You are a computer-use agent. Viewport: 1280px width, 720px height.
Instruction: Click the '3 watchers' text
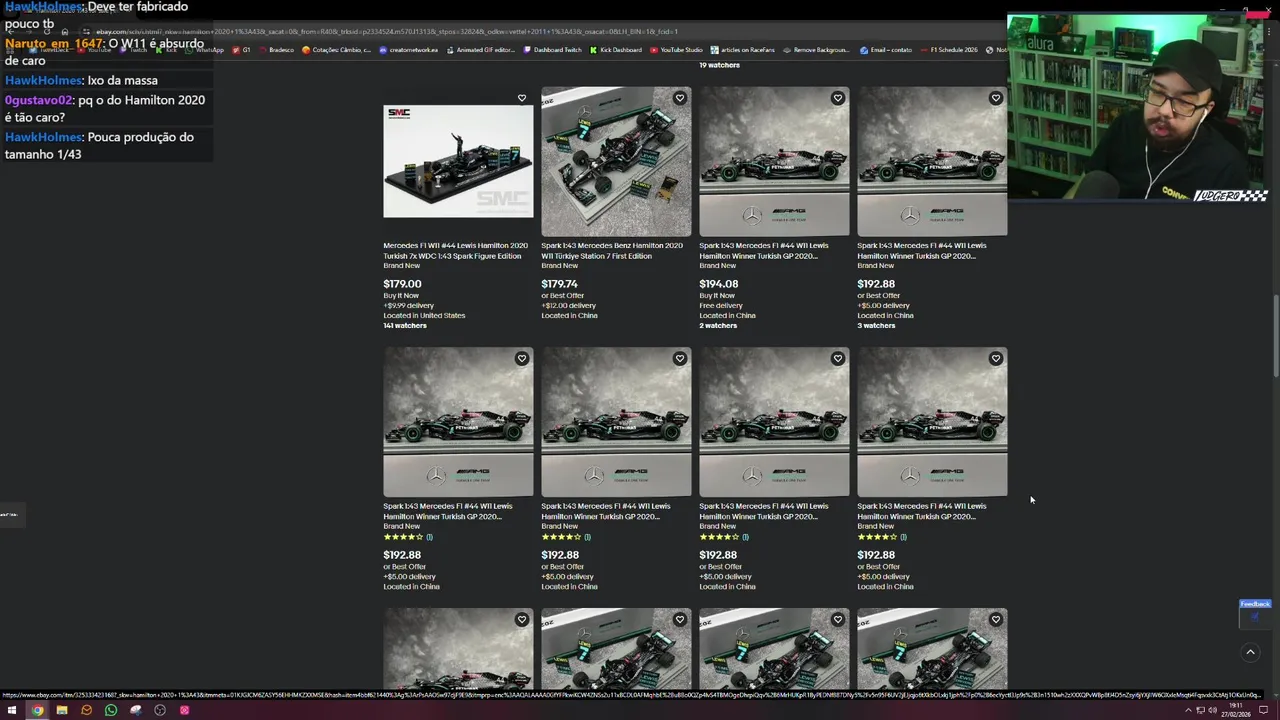click(876, 326)
